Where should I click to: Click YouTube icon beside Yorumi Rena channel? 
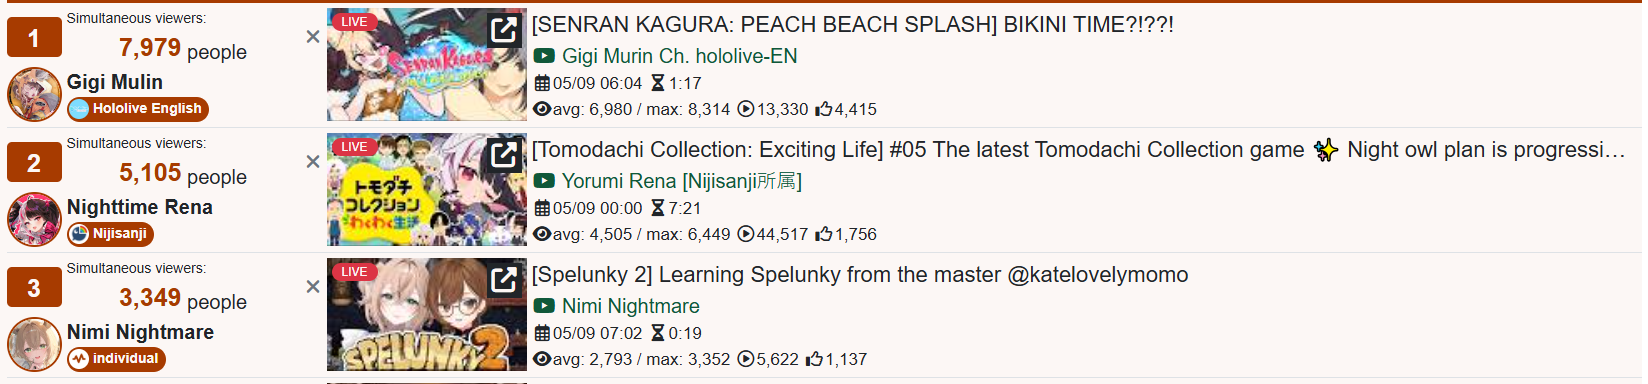(544, 181)
